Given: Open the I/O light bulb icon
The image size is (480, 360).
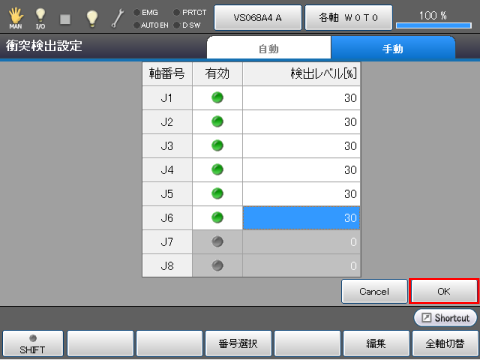Looking at the screenshot, I should (x=40, y=18).
